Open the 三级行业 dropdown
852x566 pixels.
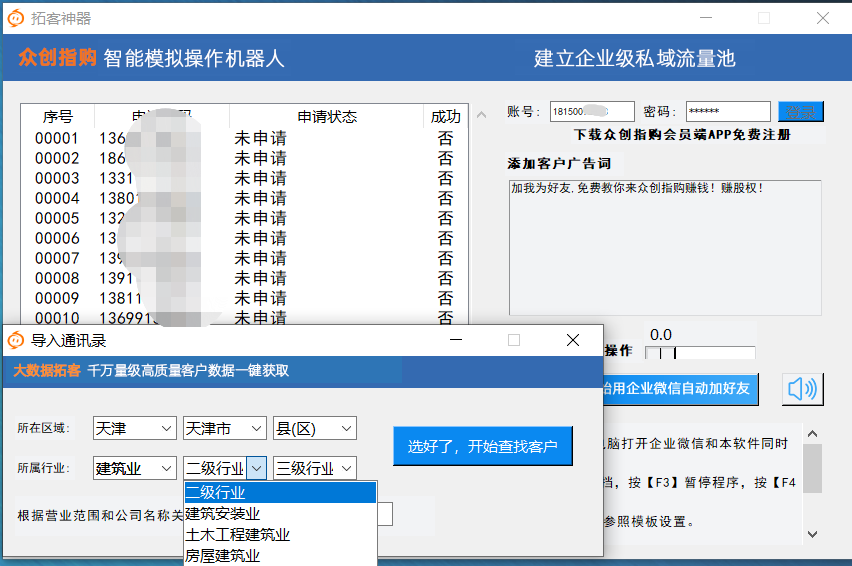(x=315, y=468)
